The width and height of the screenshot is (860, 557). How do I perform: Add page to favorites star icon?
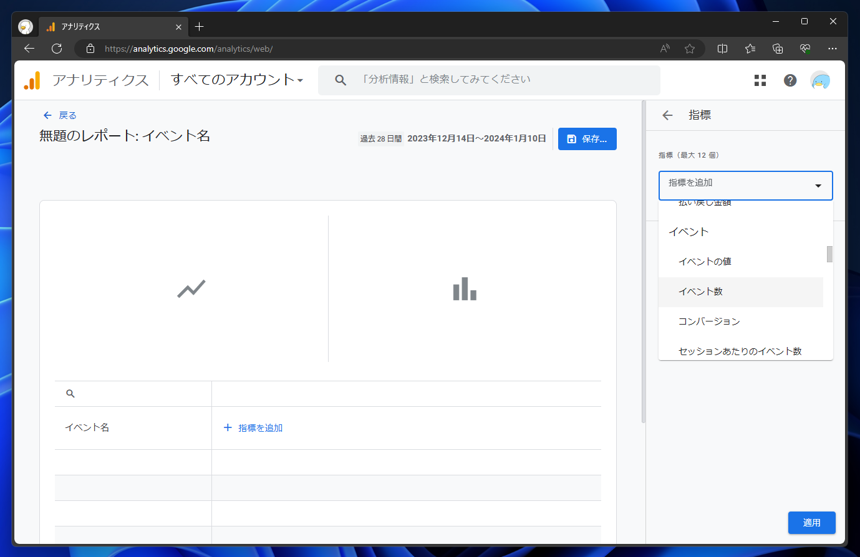pos(689,49)
